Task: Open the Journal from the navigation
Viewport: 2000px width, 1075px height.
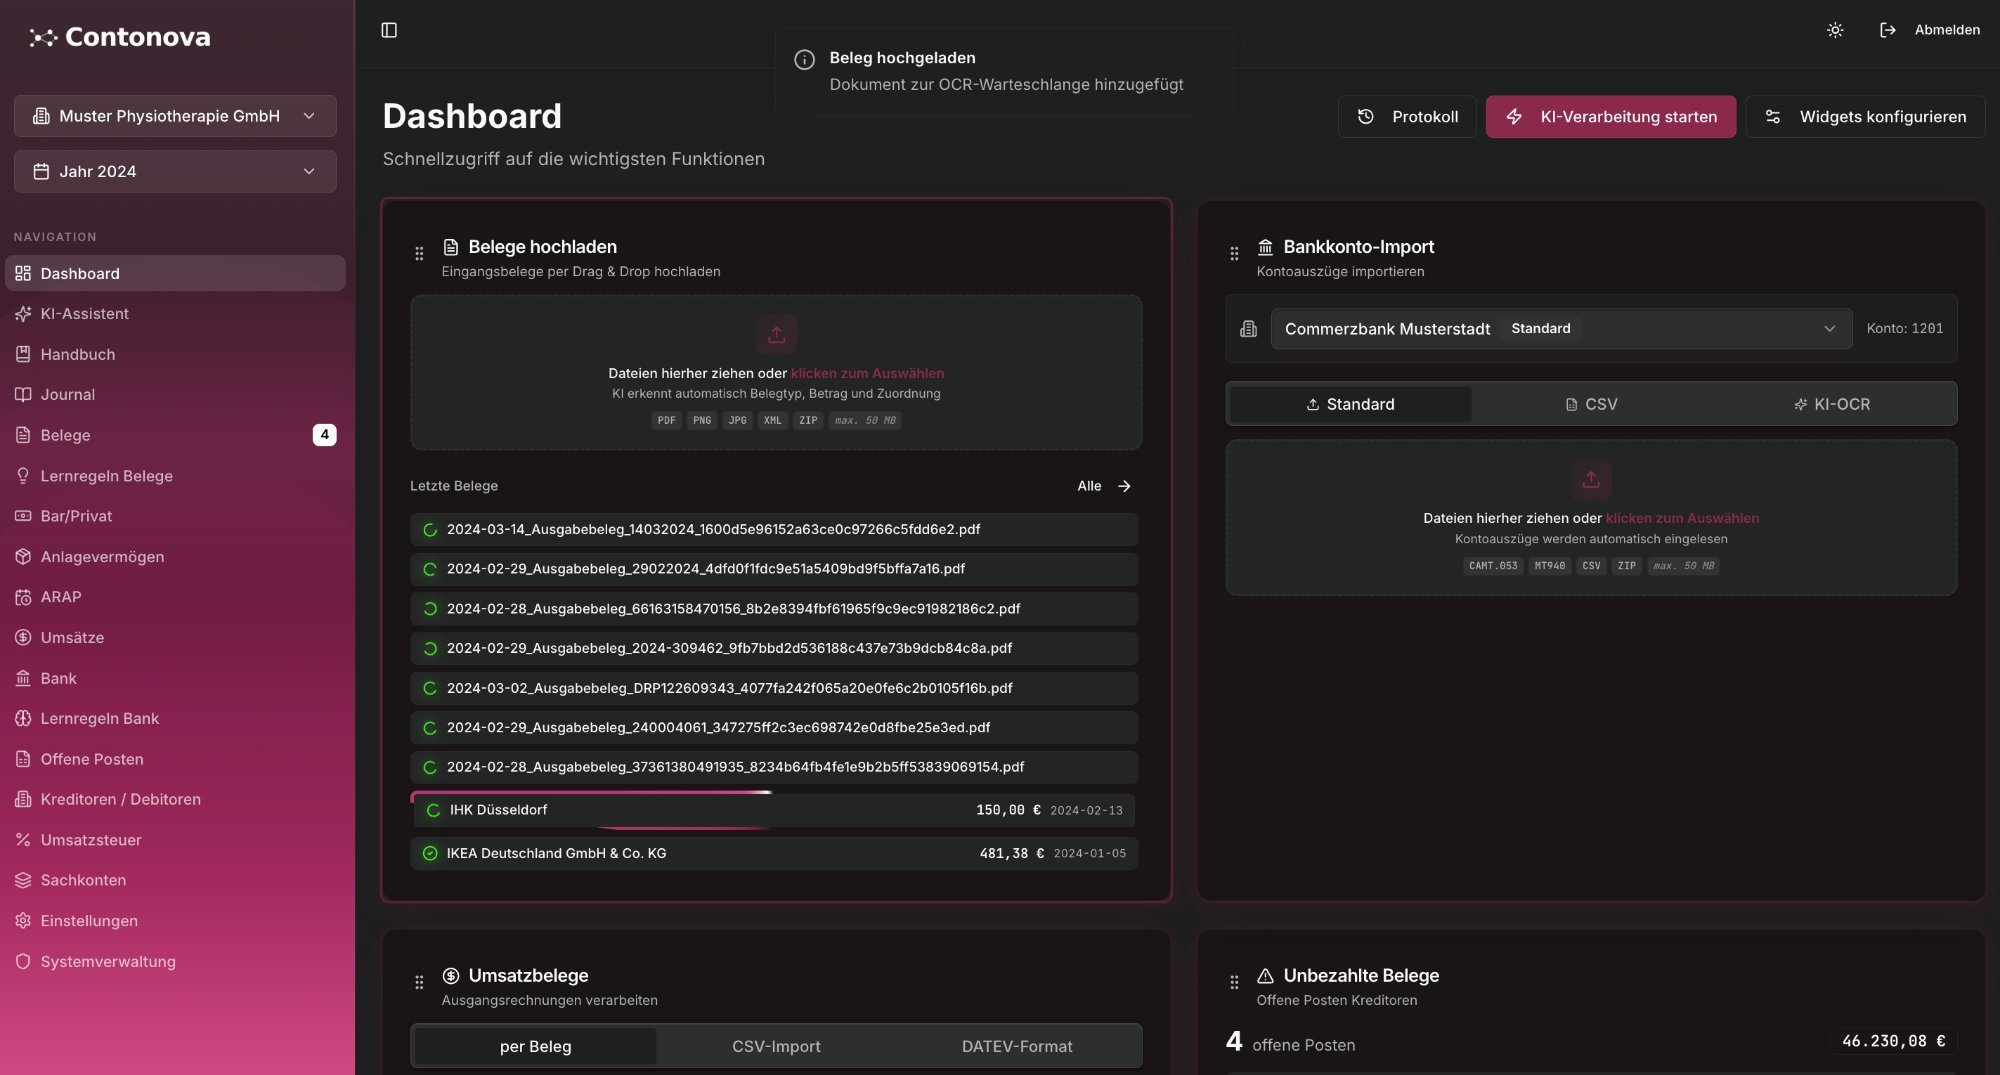Action: [67, 394]
